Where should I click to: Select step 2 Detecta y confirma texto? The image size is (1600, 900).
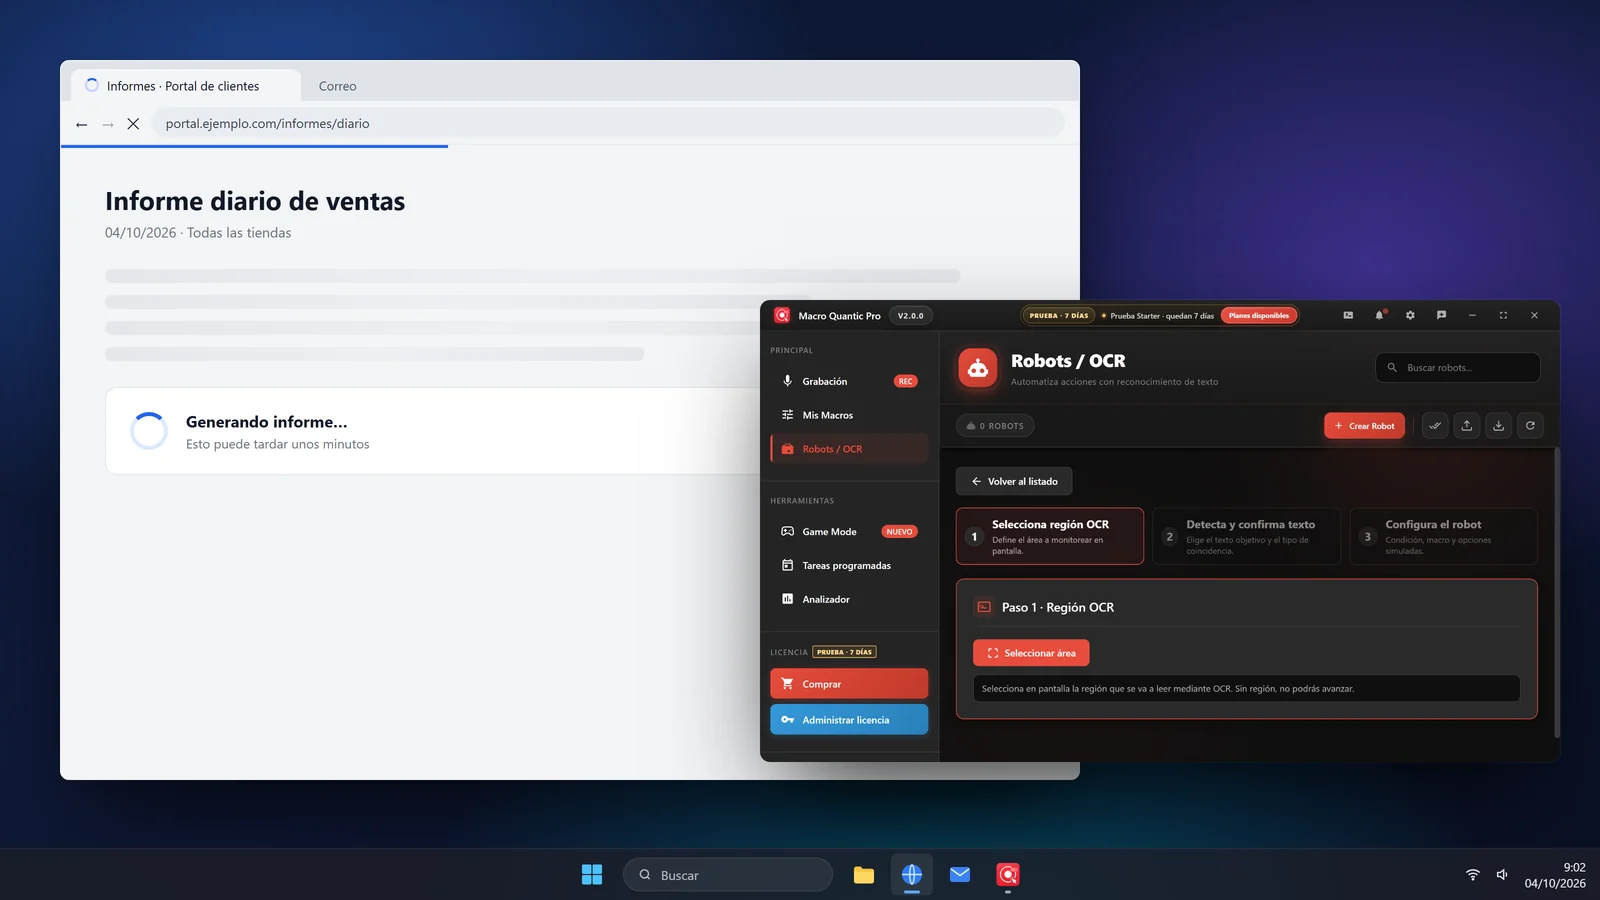tap(1247, 537)
